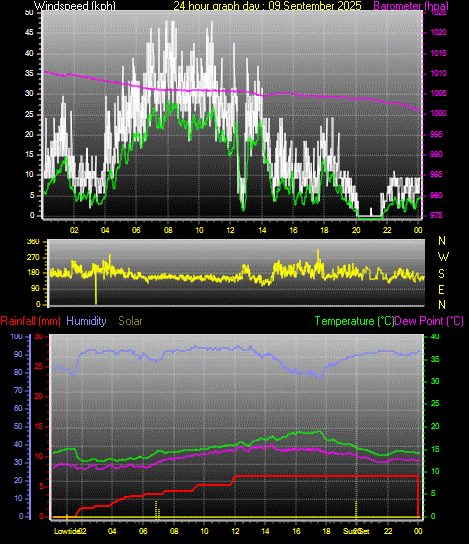Click the '180' wind direction axis value
The height and width of the screenshot is (544, 469).
[33, 273]
